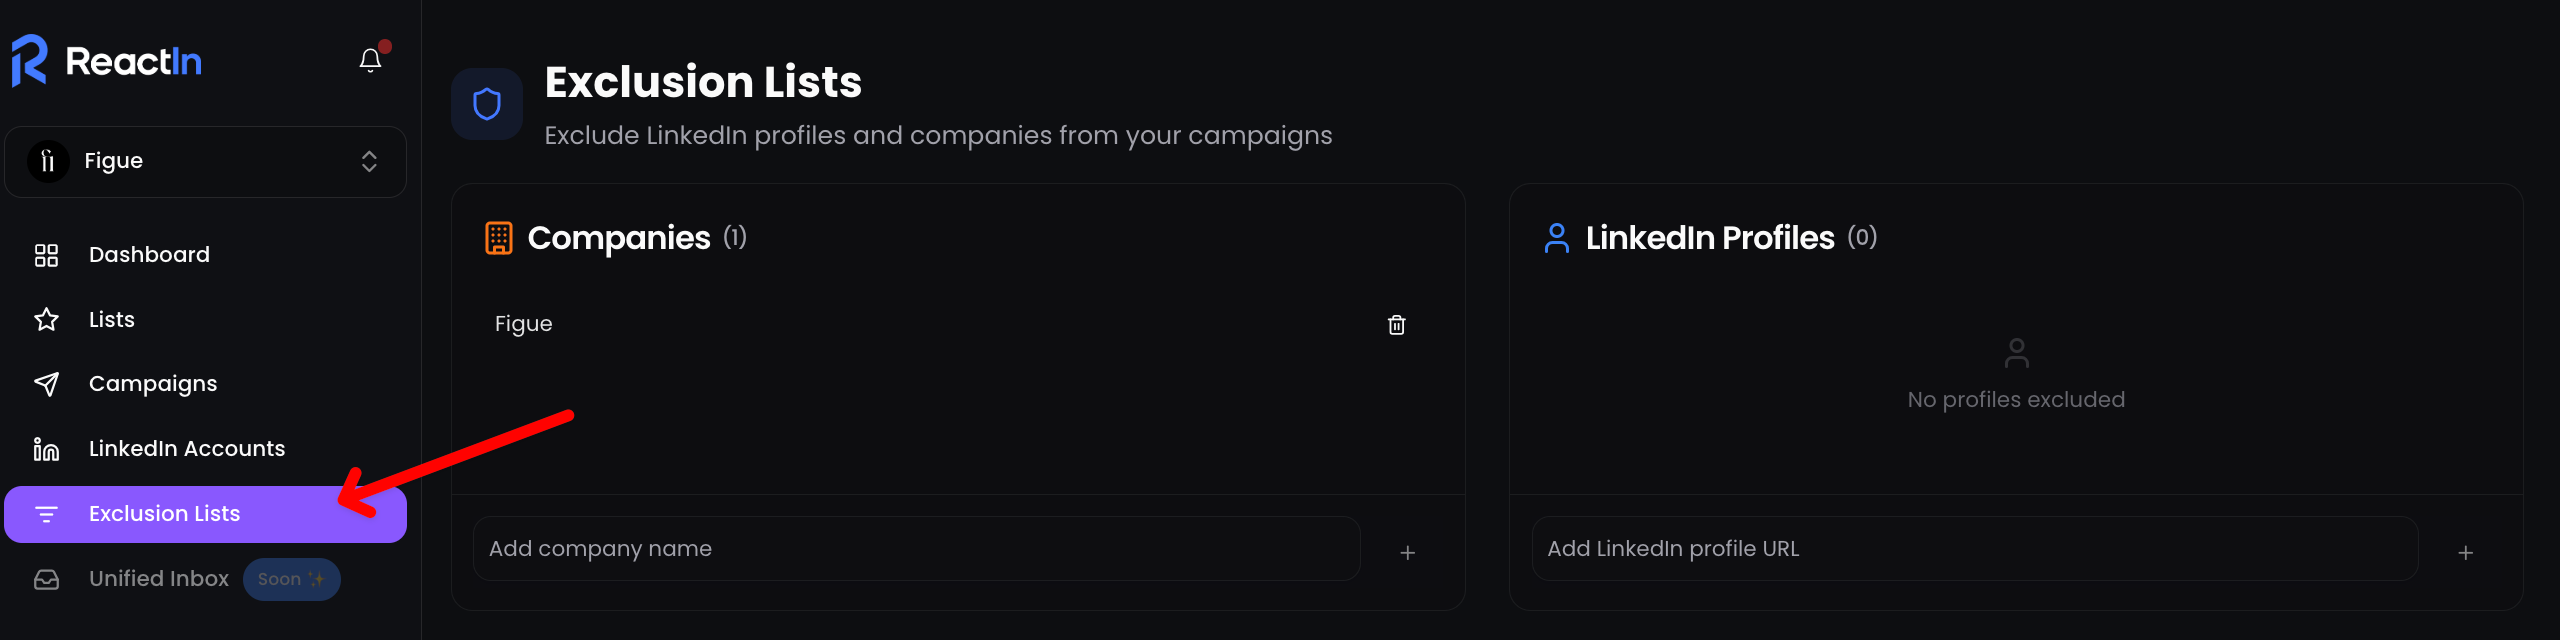Select the Exclusion Lists sidebar item
The image size is (2560, 640).
[164, 514]
